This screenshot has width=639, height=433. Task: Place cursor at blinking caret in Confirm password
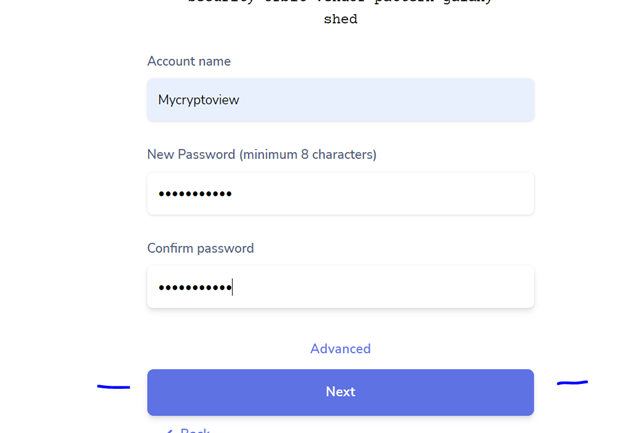[x=232, y=287]
